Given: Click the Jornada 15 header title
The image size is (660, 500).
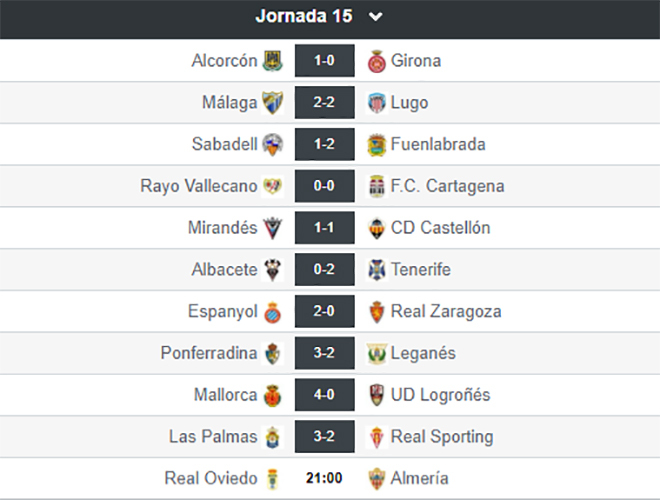Looking at the screenshot, I should click(x=305, y=16).
